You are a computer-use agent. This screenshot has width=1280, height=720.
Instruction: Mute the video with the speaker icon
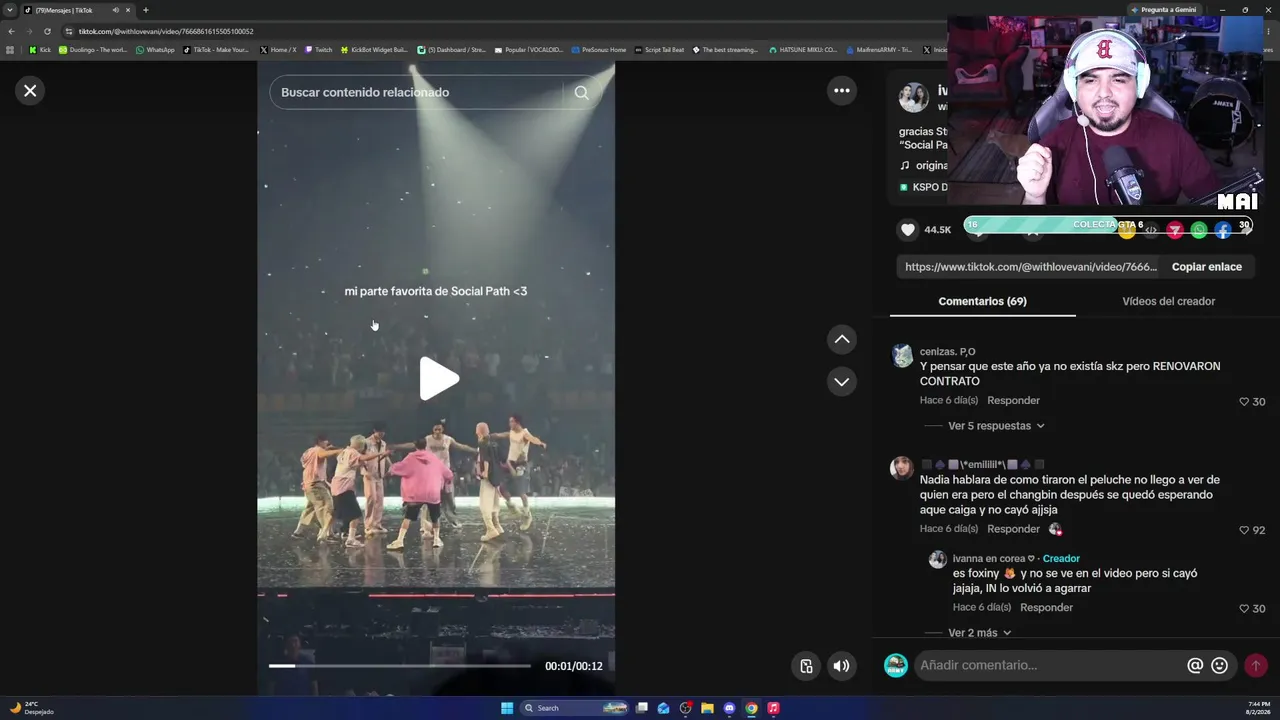(x=842, y=666)
